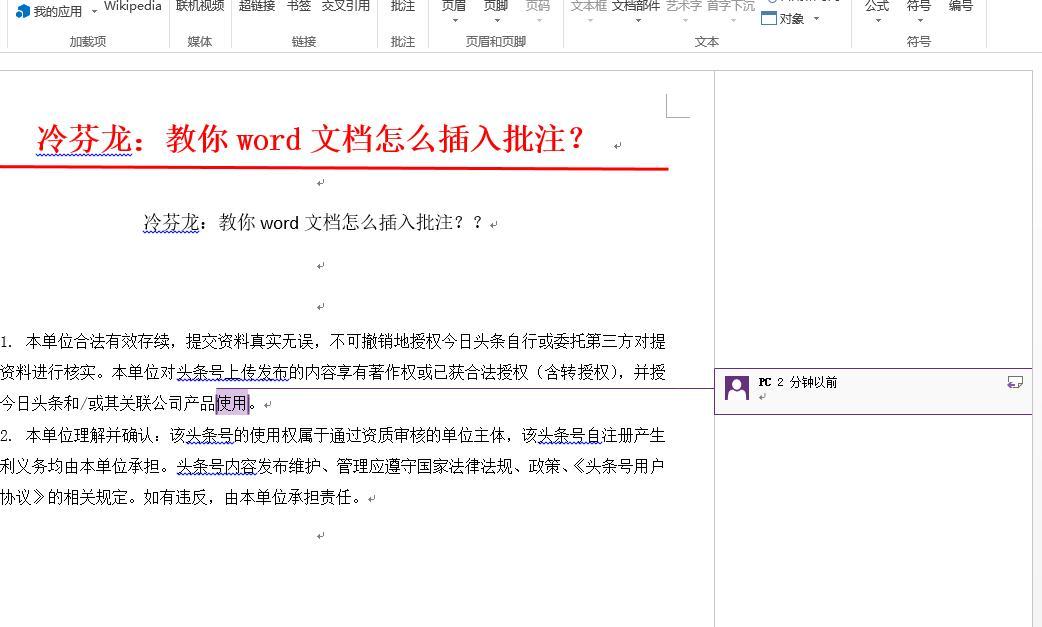Insert a 超链接 hyperlink
Image resolution: width=1042 pixels, height=627 pixels.
click(x=257, y=7)
